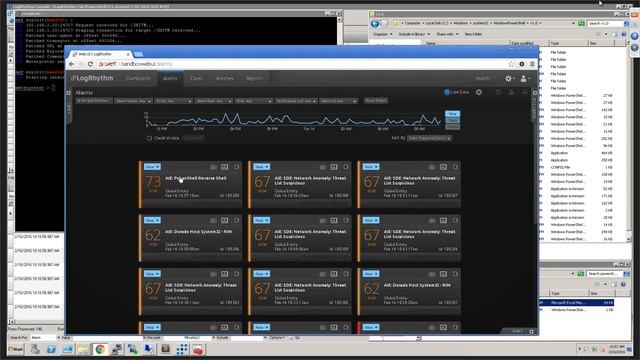This screenshot has height=360, width=640.
Task: Switch to the Reports tab
Action: [x=254, y=78]
